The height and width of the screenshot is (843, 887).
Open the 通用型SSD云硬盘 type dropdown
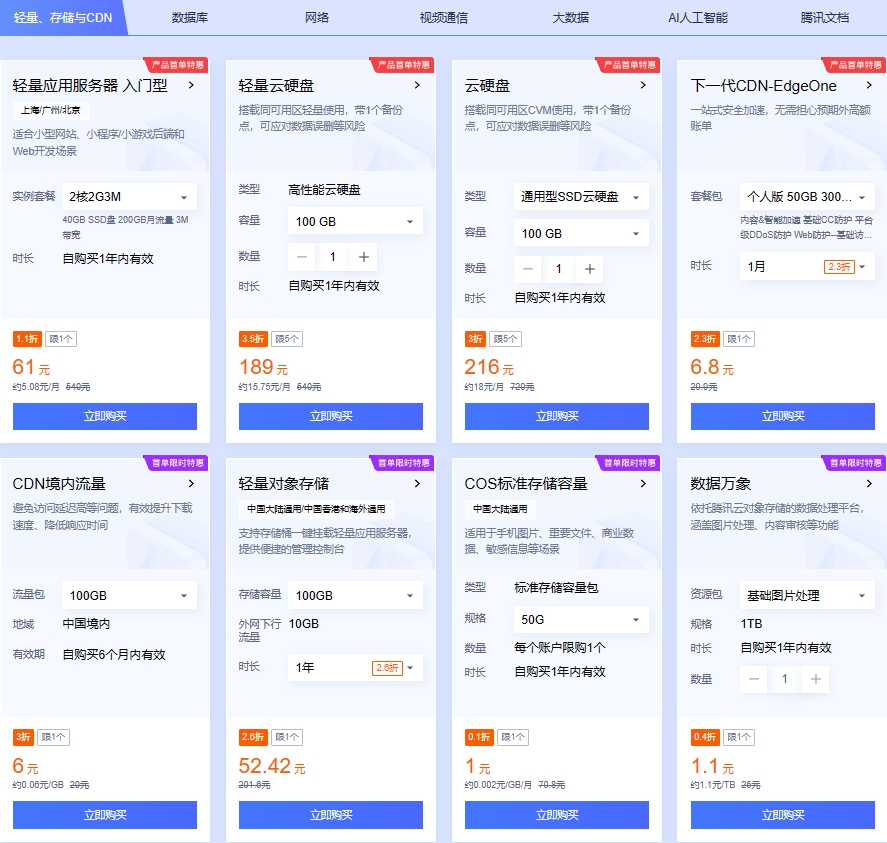click(581, 196)
